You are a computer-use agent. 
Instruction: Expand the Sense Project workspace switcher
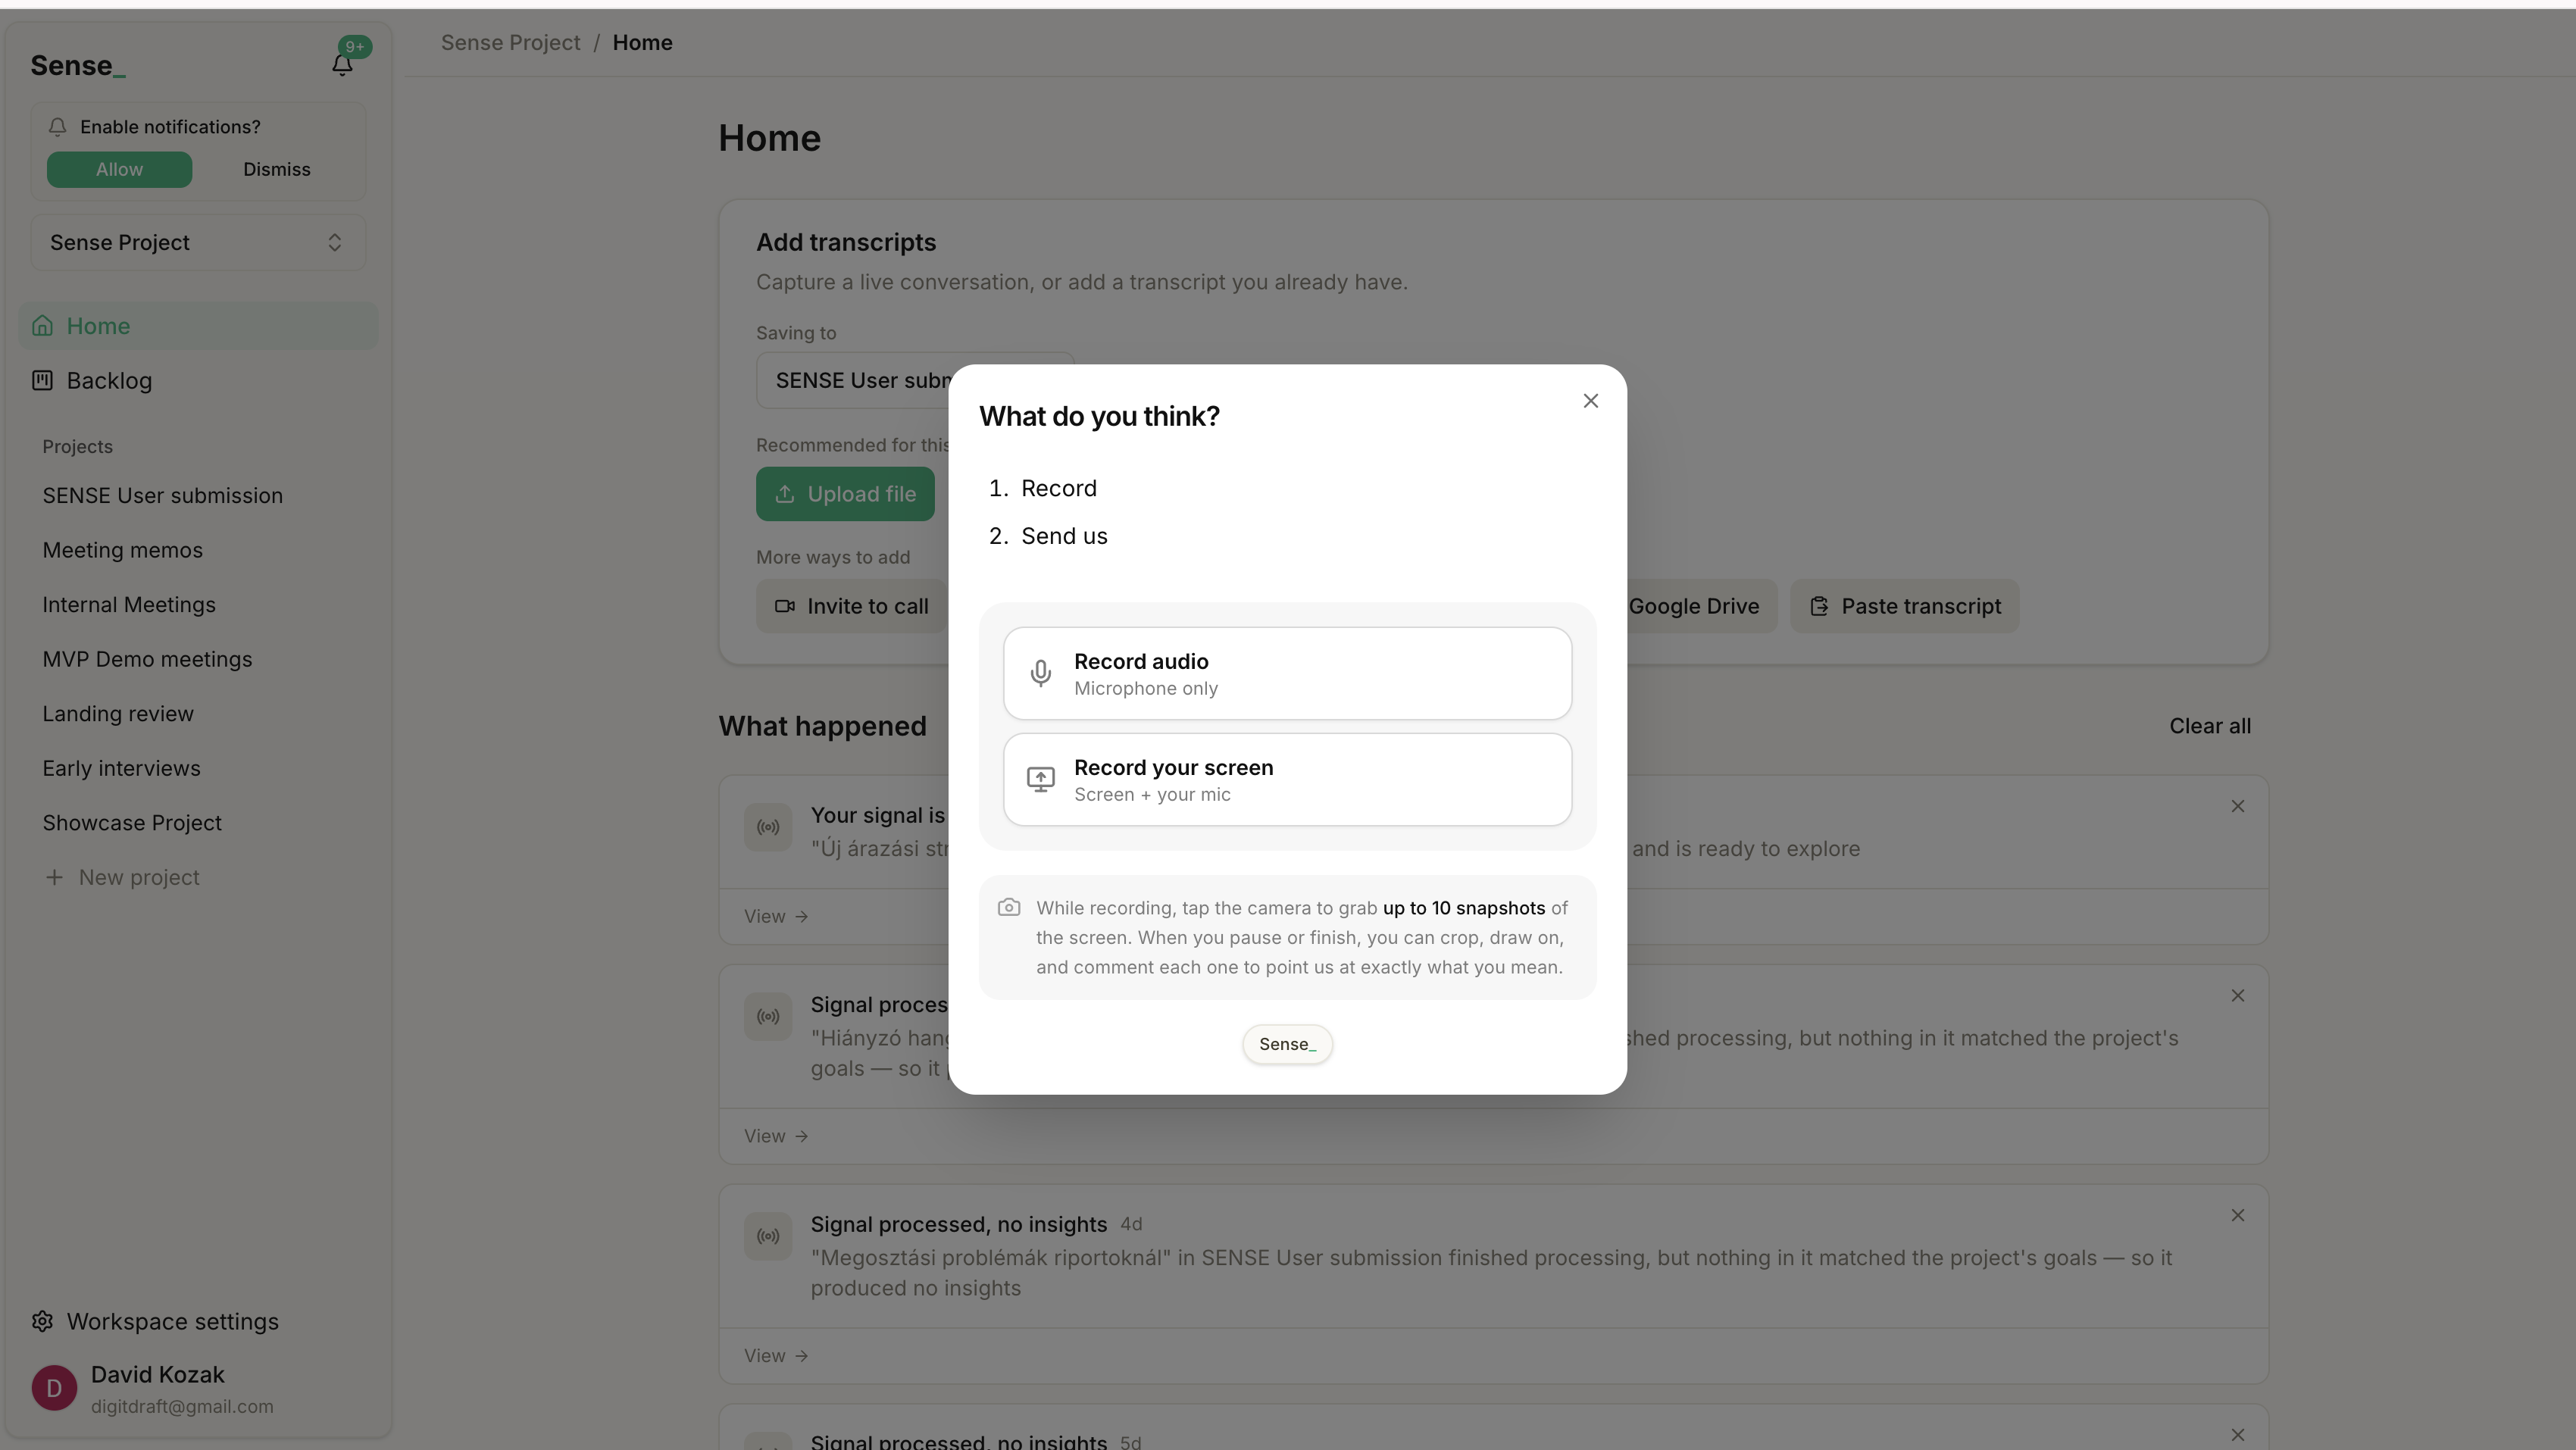[x=198, y=242]
